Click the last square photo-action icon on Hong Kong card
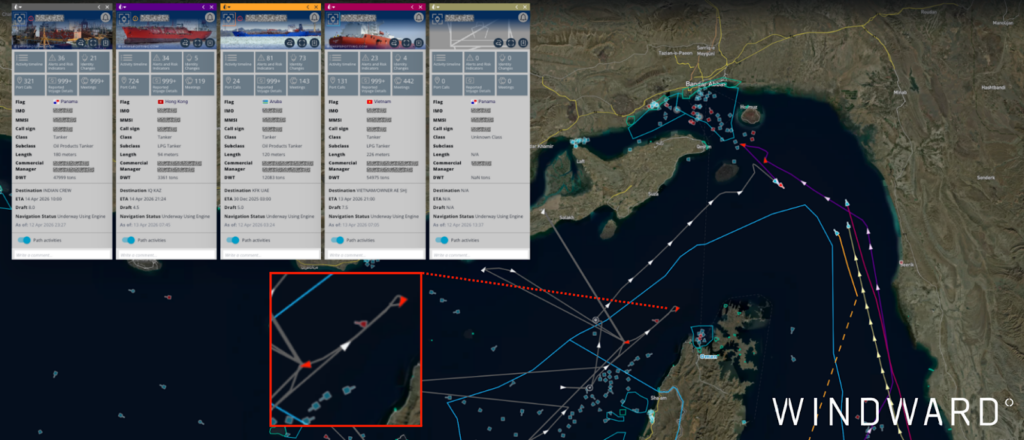This screenshot has height=440, width=1024. pos(210,42)
